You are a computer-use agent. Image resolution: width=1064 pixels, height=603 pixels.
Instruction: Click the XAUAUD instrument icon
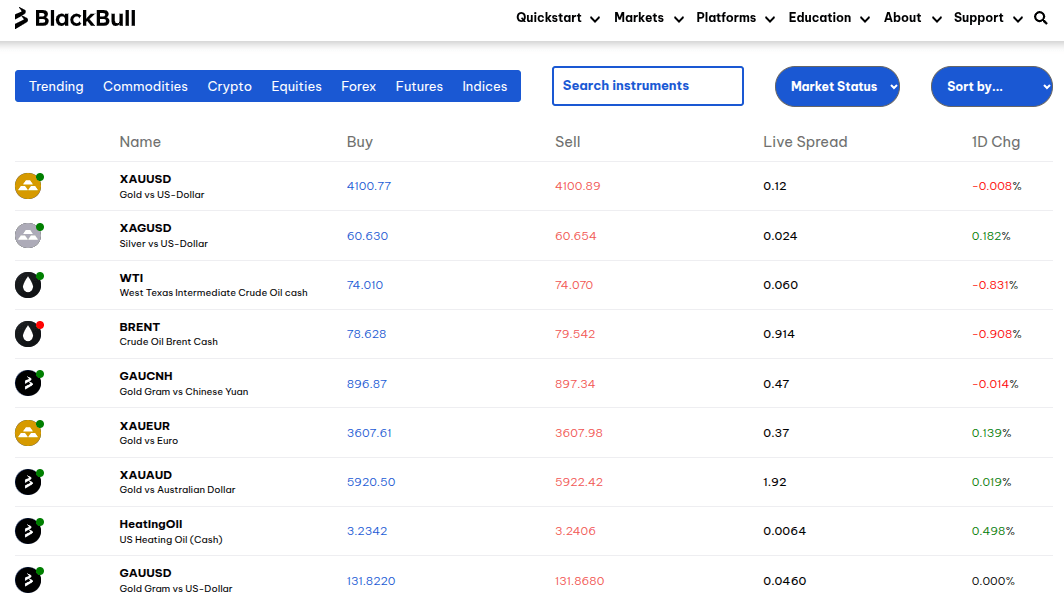(28, 482)
